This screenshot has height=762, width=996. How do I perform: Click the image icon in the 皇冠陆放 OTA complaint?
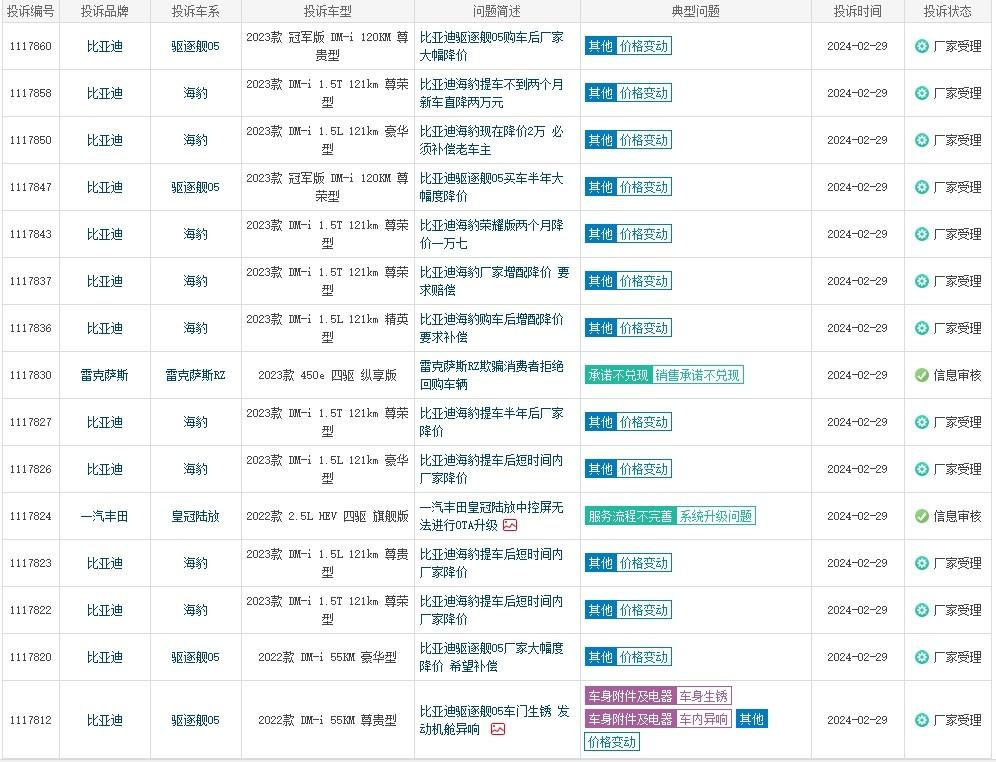pos(510,525)
